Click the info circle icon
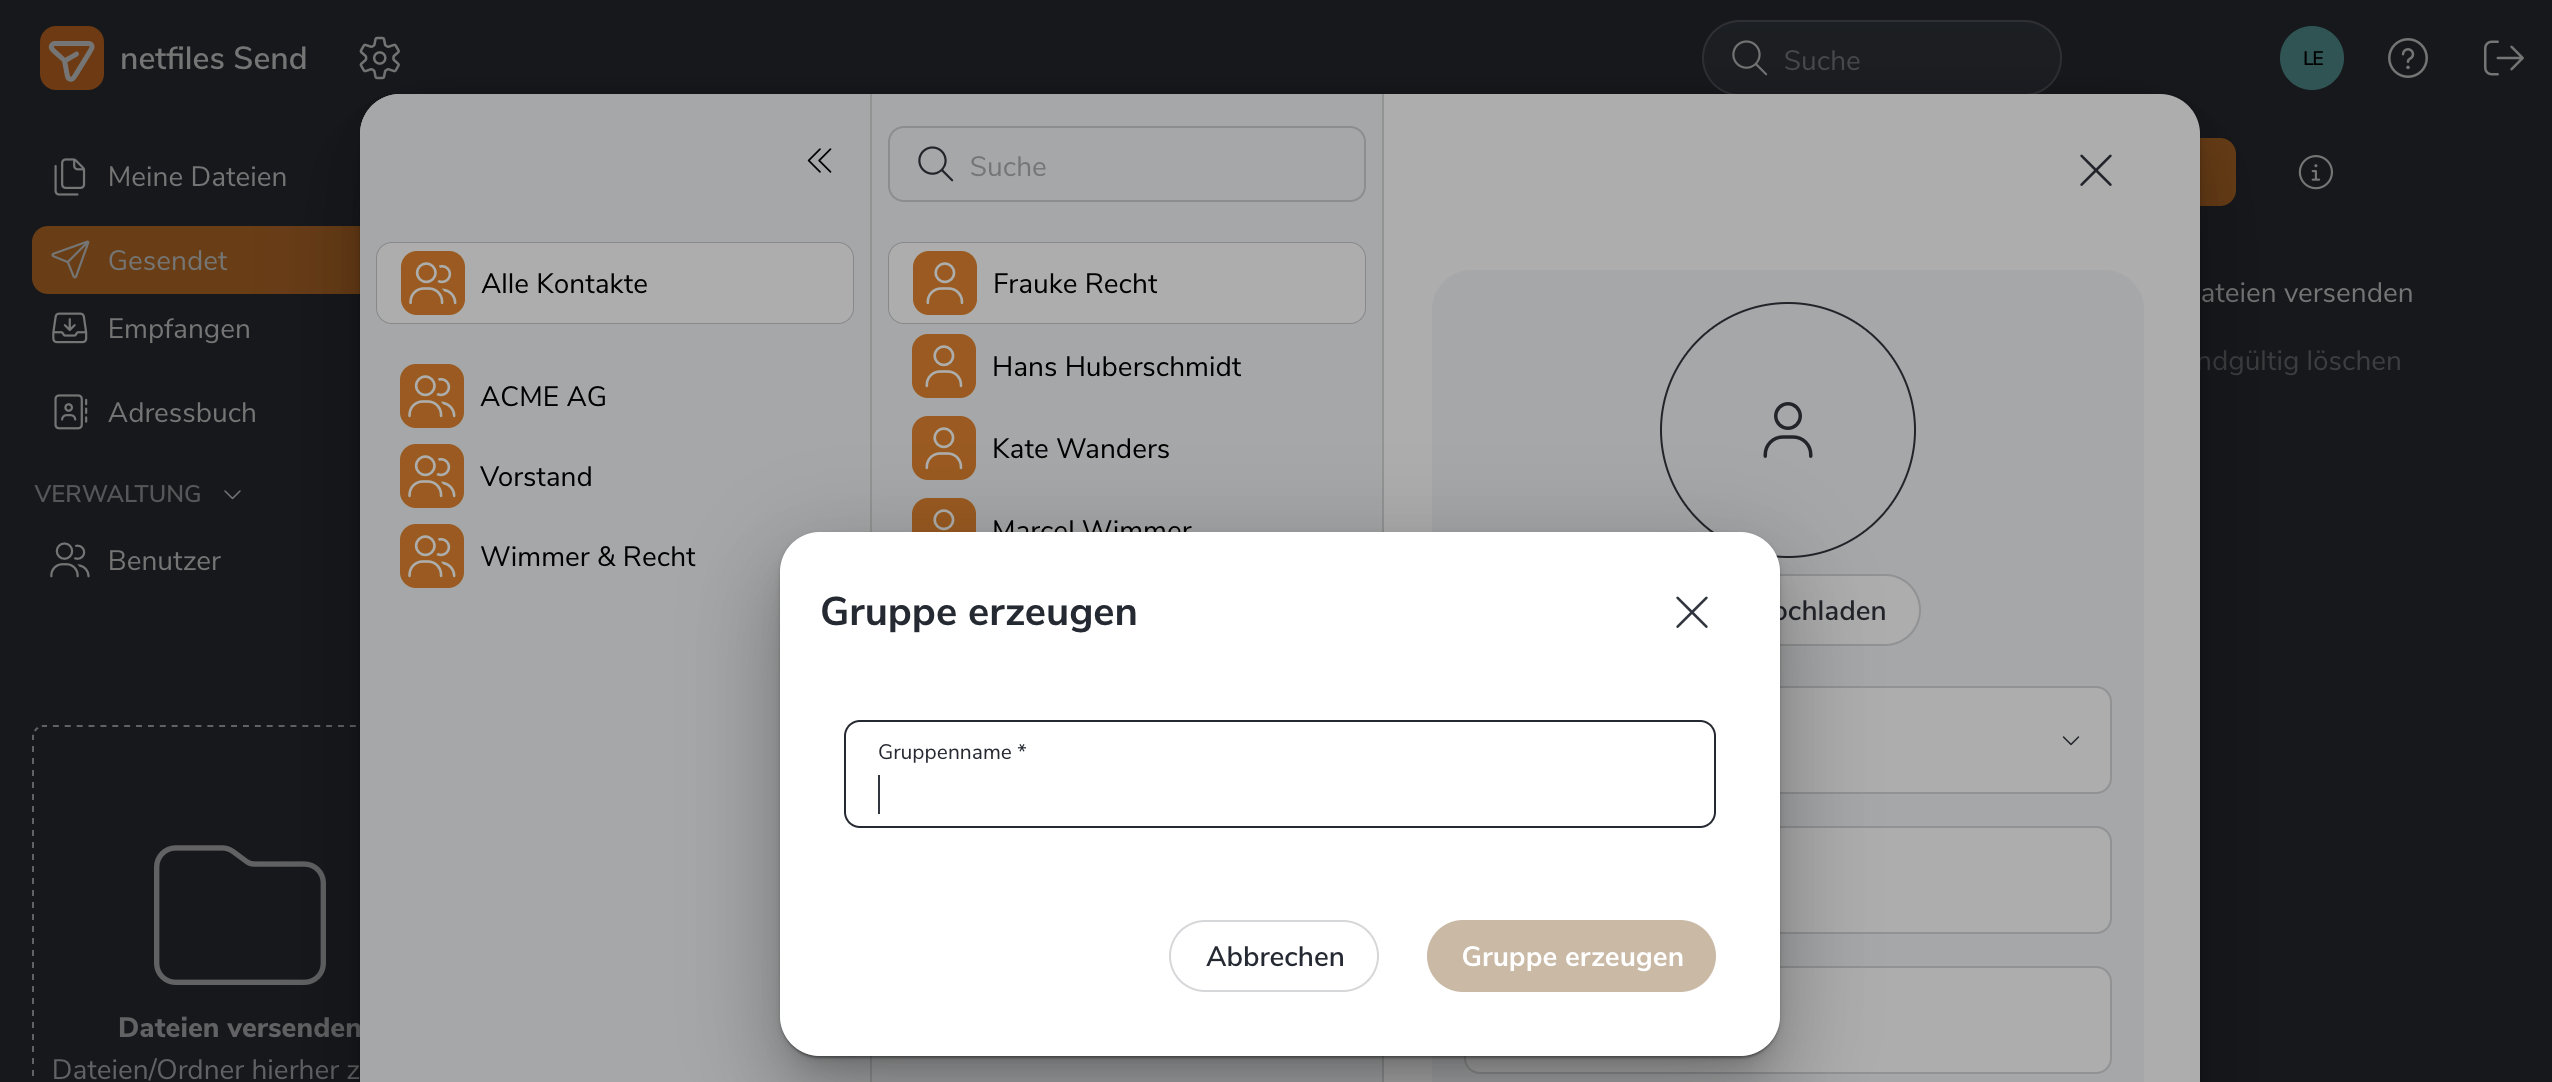2552x1082 pixels. [2315, 172]
